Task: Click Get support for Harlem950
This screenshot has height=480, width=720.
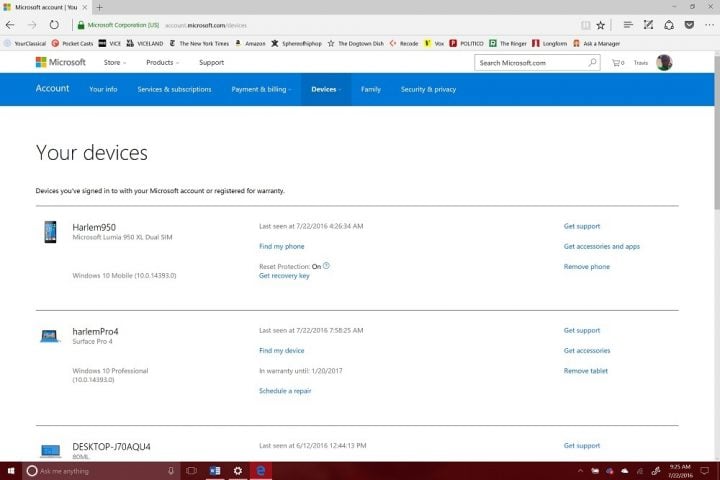Action: click(x=582, y=226)
